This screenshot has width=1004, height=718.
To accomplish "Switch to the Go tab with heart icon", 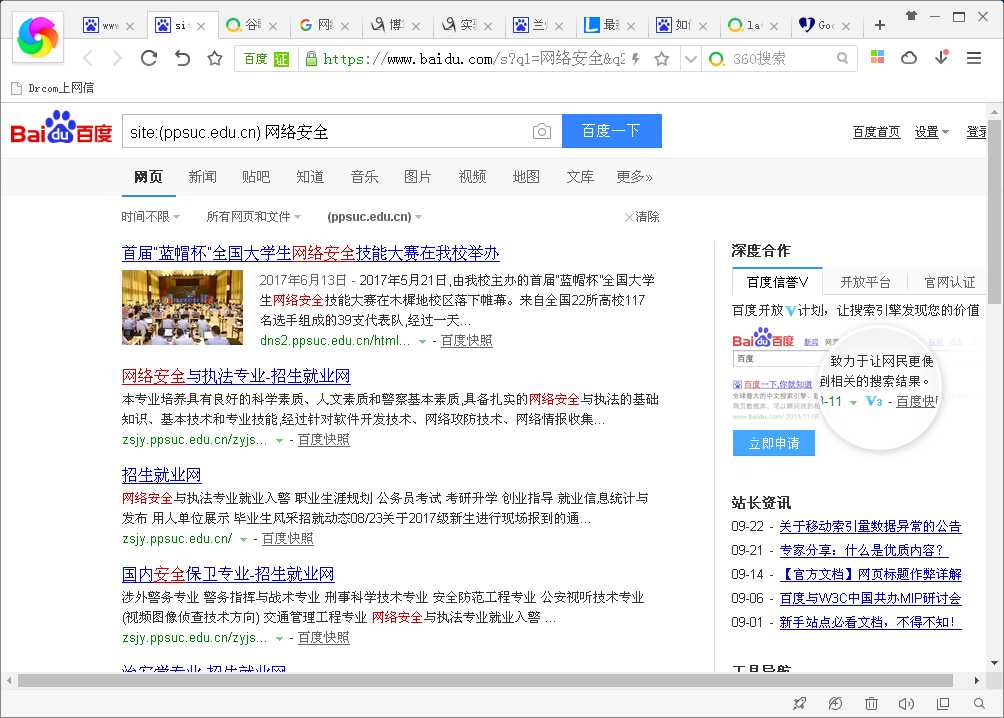I will pyautogui.click(x=825, y=25).
